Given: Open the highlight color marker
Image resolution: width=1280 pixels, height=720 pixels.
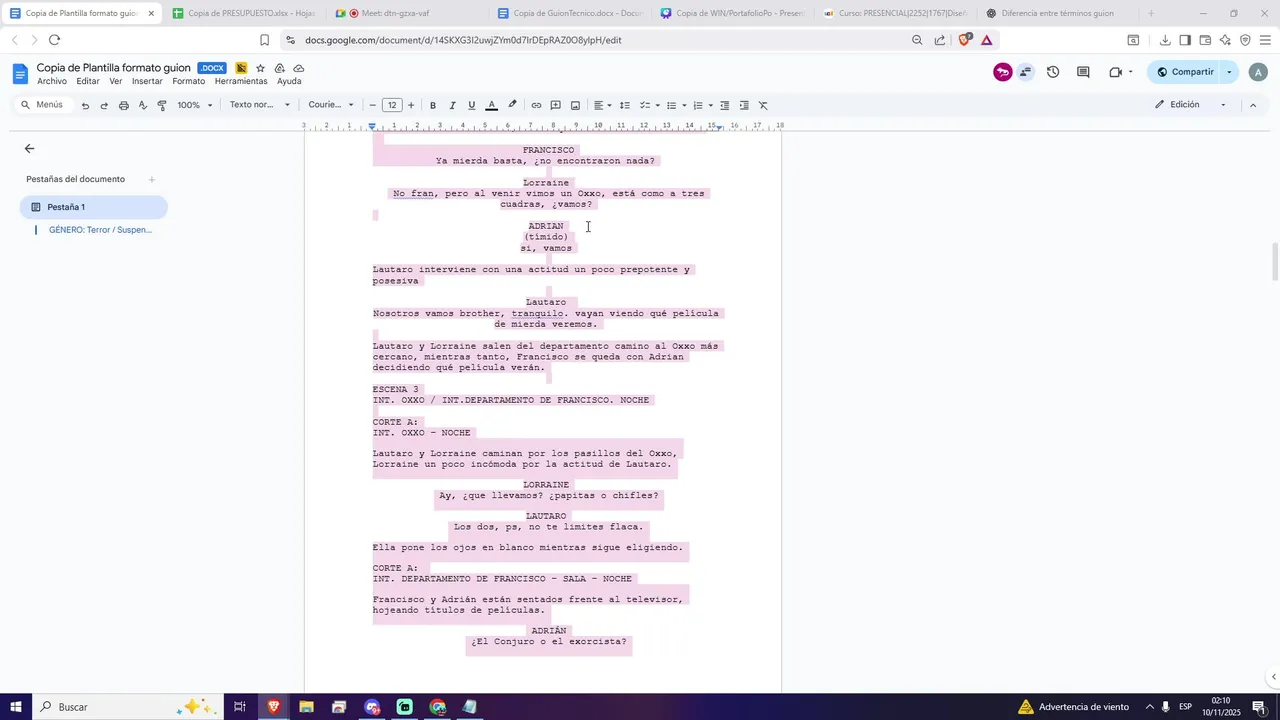Looking at the screenshot, I should [x=512, y=105].
